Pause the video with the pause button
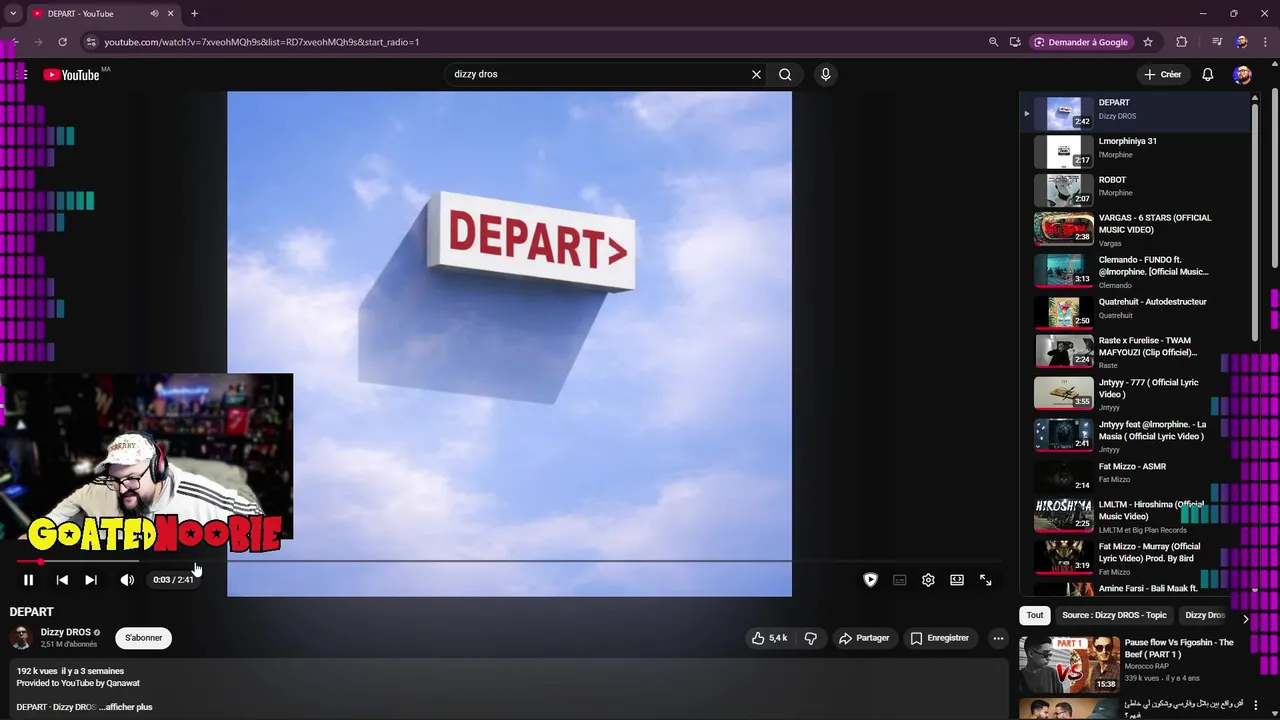1280x720 pixels. coord(28,580)
